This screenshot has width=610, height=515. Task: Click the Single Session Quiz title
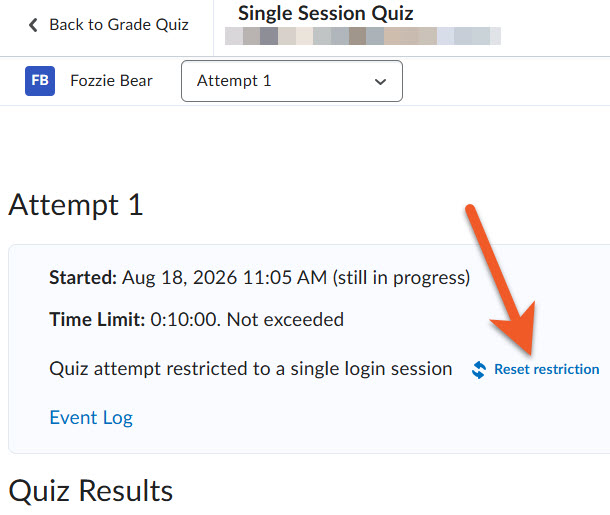click(326, 14)
